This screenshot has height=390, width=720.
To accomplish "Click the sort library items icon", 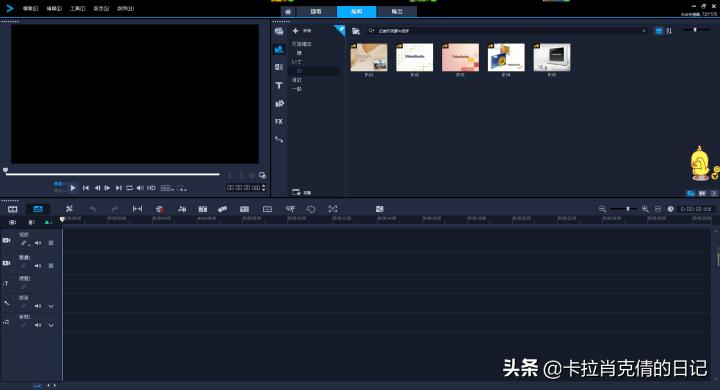I will [669, 31].
